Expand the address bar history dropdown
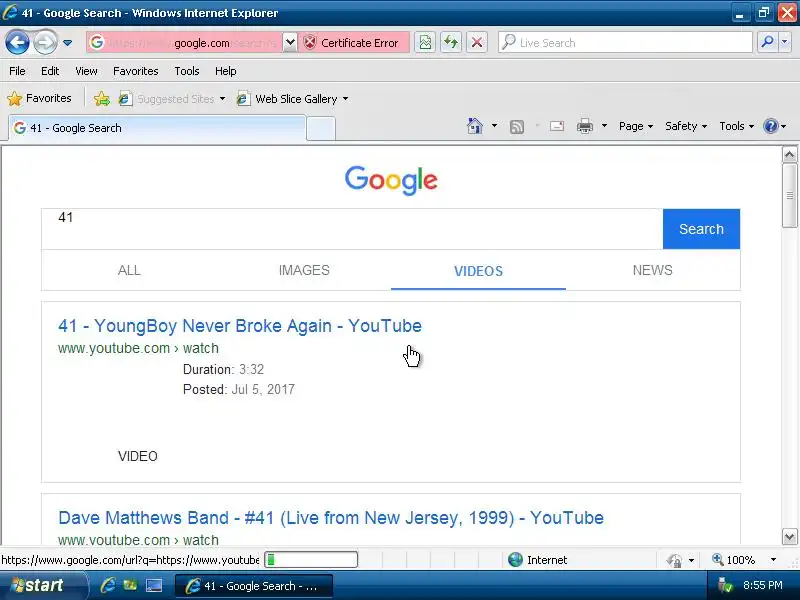This screenshot has width=800, height=600. (x=290, y=42)
